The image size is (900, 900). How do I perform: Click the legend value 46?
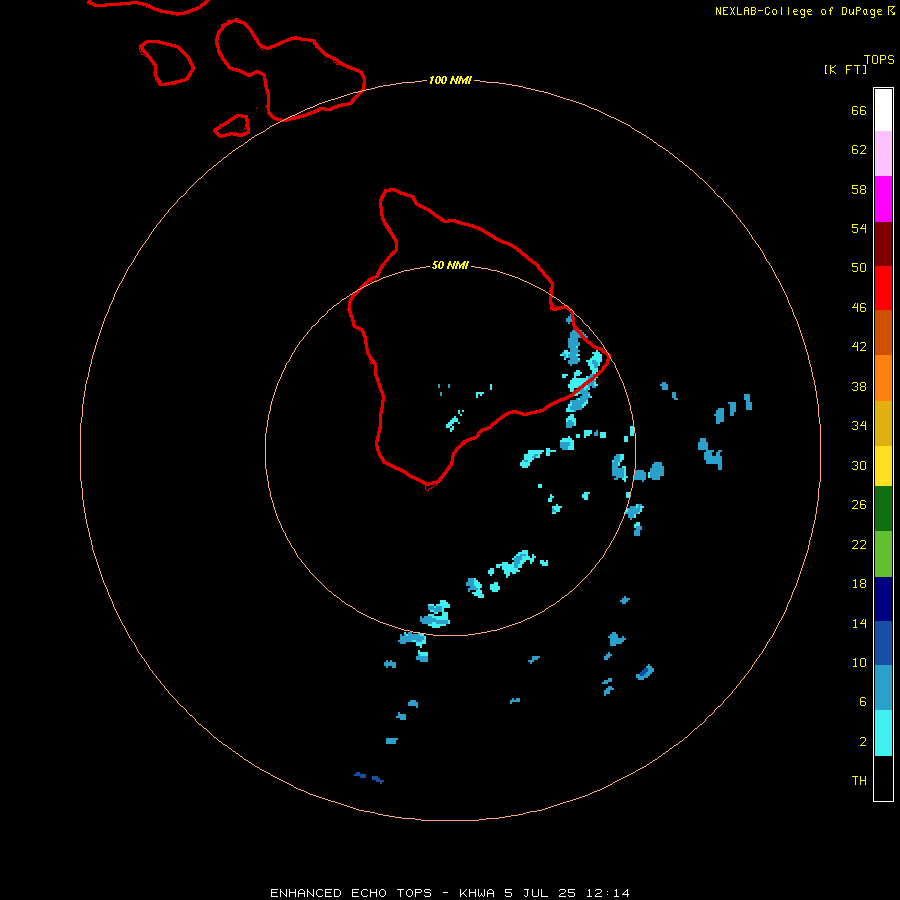tap(859, 308)
